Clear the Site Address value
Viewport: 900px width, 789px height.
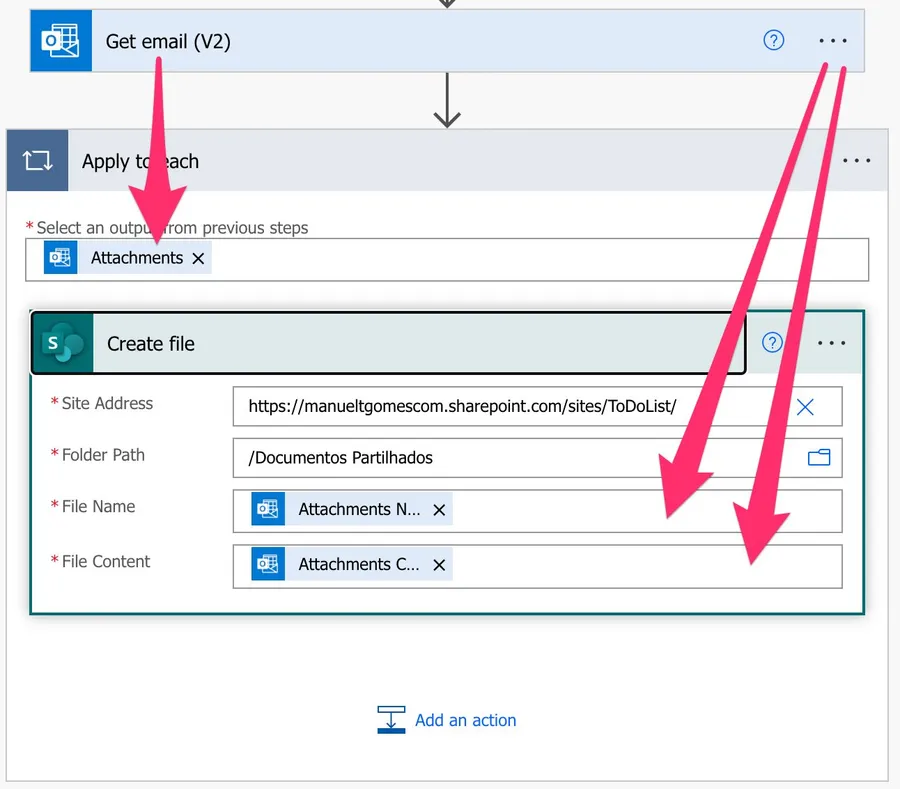click(x=805, y=407)
